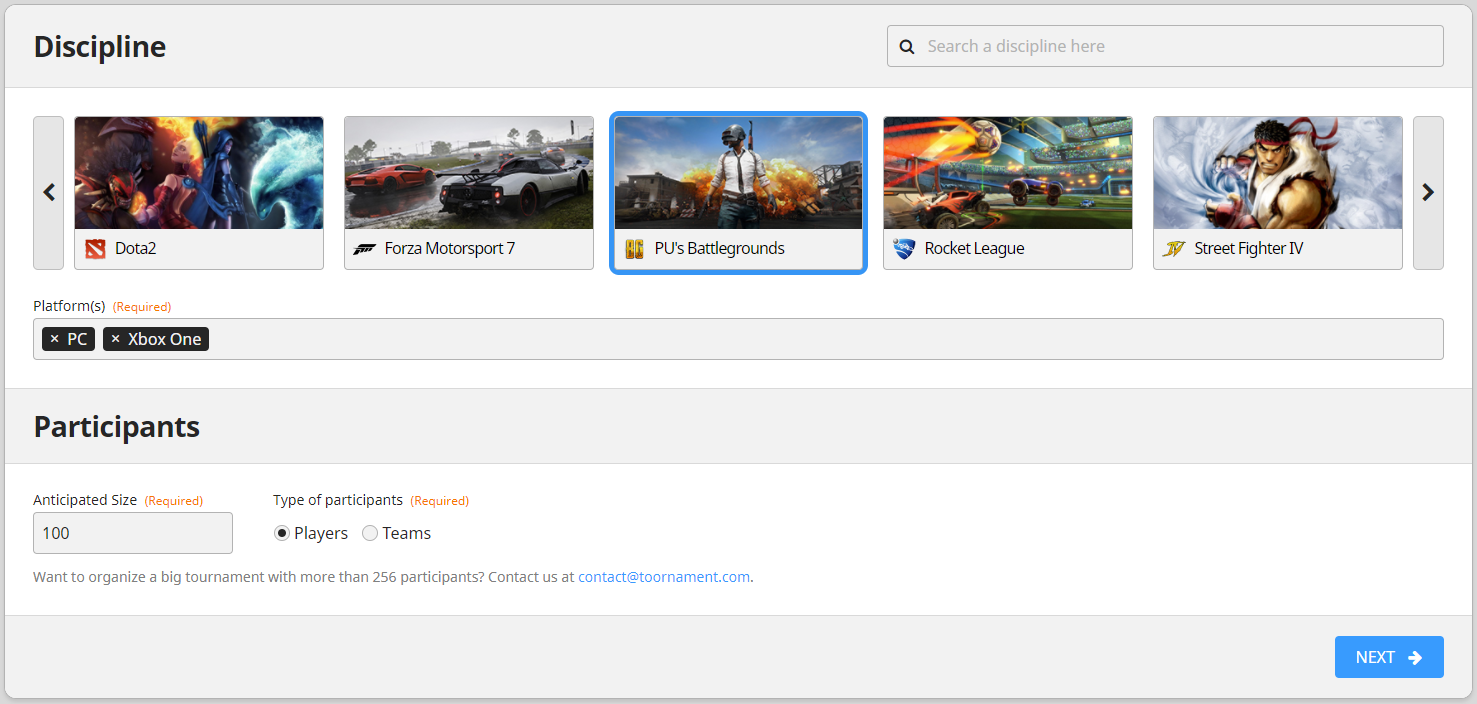Click the Rocket League name label

tap(974, 248)
